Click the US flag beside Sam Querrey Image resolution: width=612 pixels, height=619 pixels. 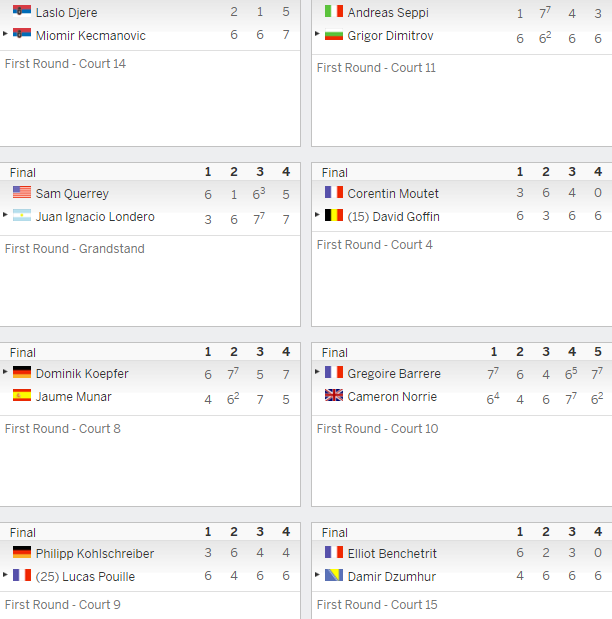pyautogui.click(x=22, y=192)
